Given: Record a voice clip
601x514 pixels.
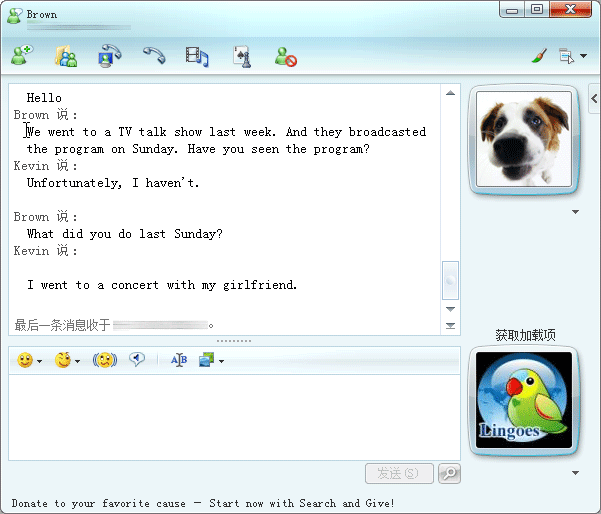Looking at the screenshot, I should [137, 360].
